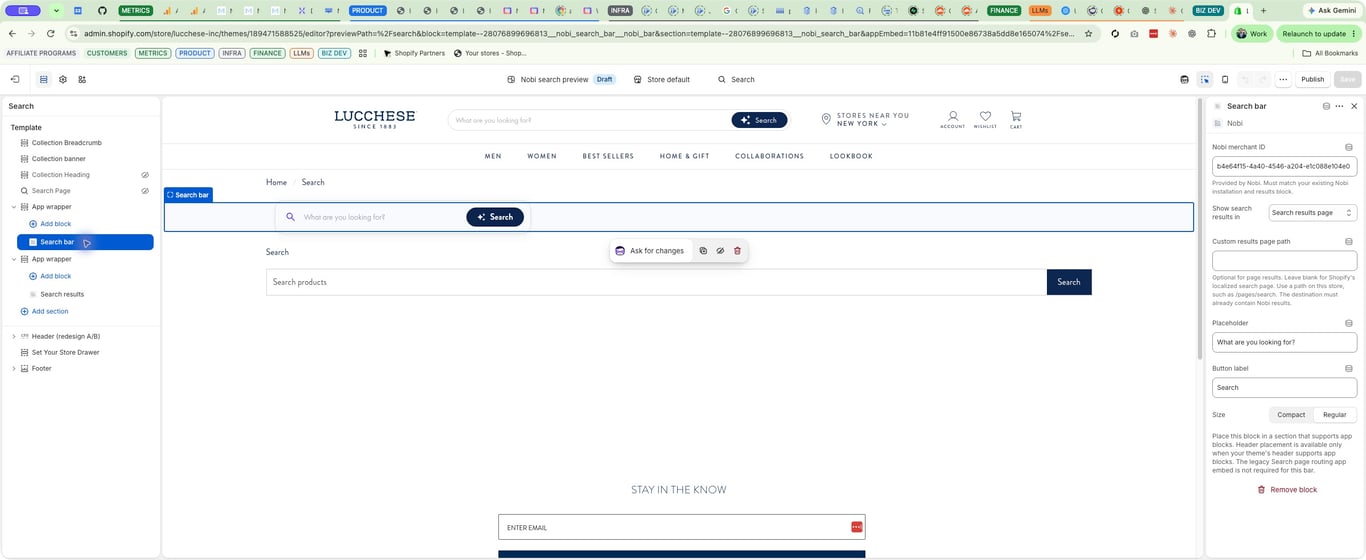The height and width of the screenshot is (560, 1366).
Task: Click the GitHub tab icon in browser
Action: point(102,10)
